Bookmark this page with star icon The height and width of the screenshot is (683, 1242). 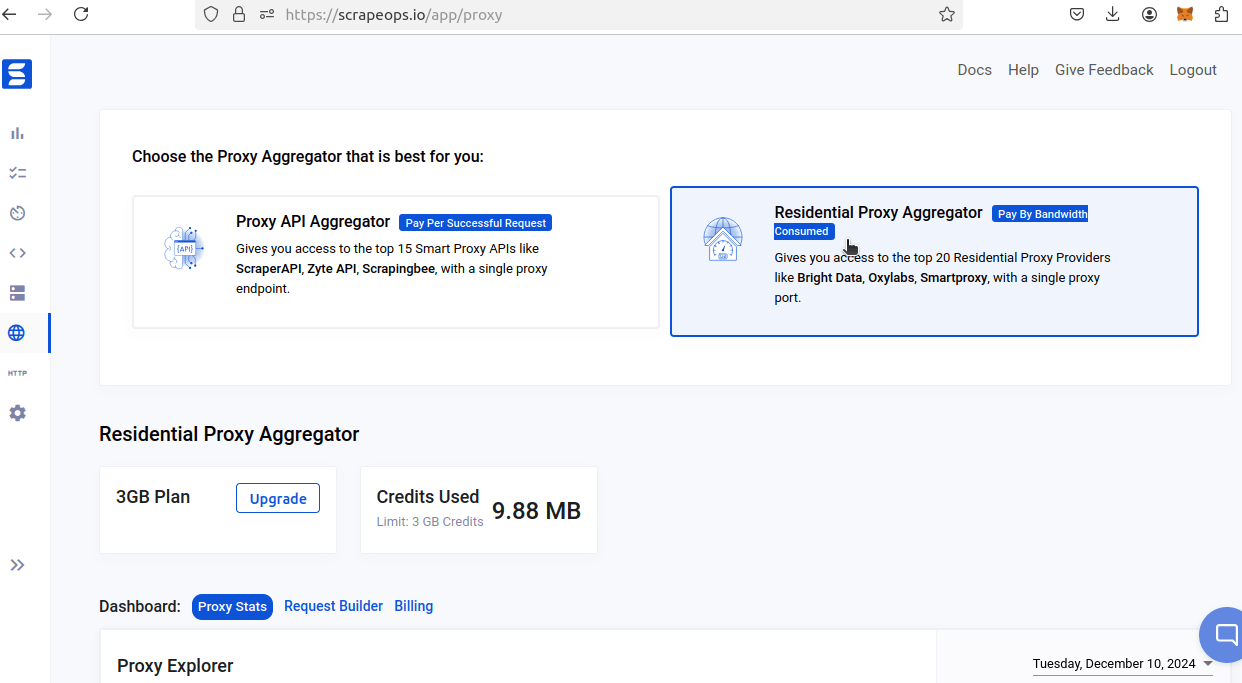[x=946, y=14]
